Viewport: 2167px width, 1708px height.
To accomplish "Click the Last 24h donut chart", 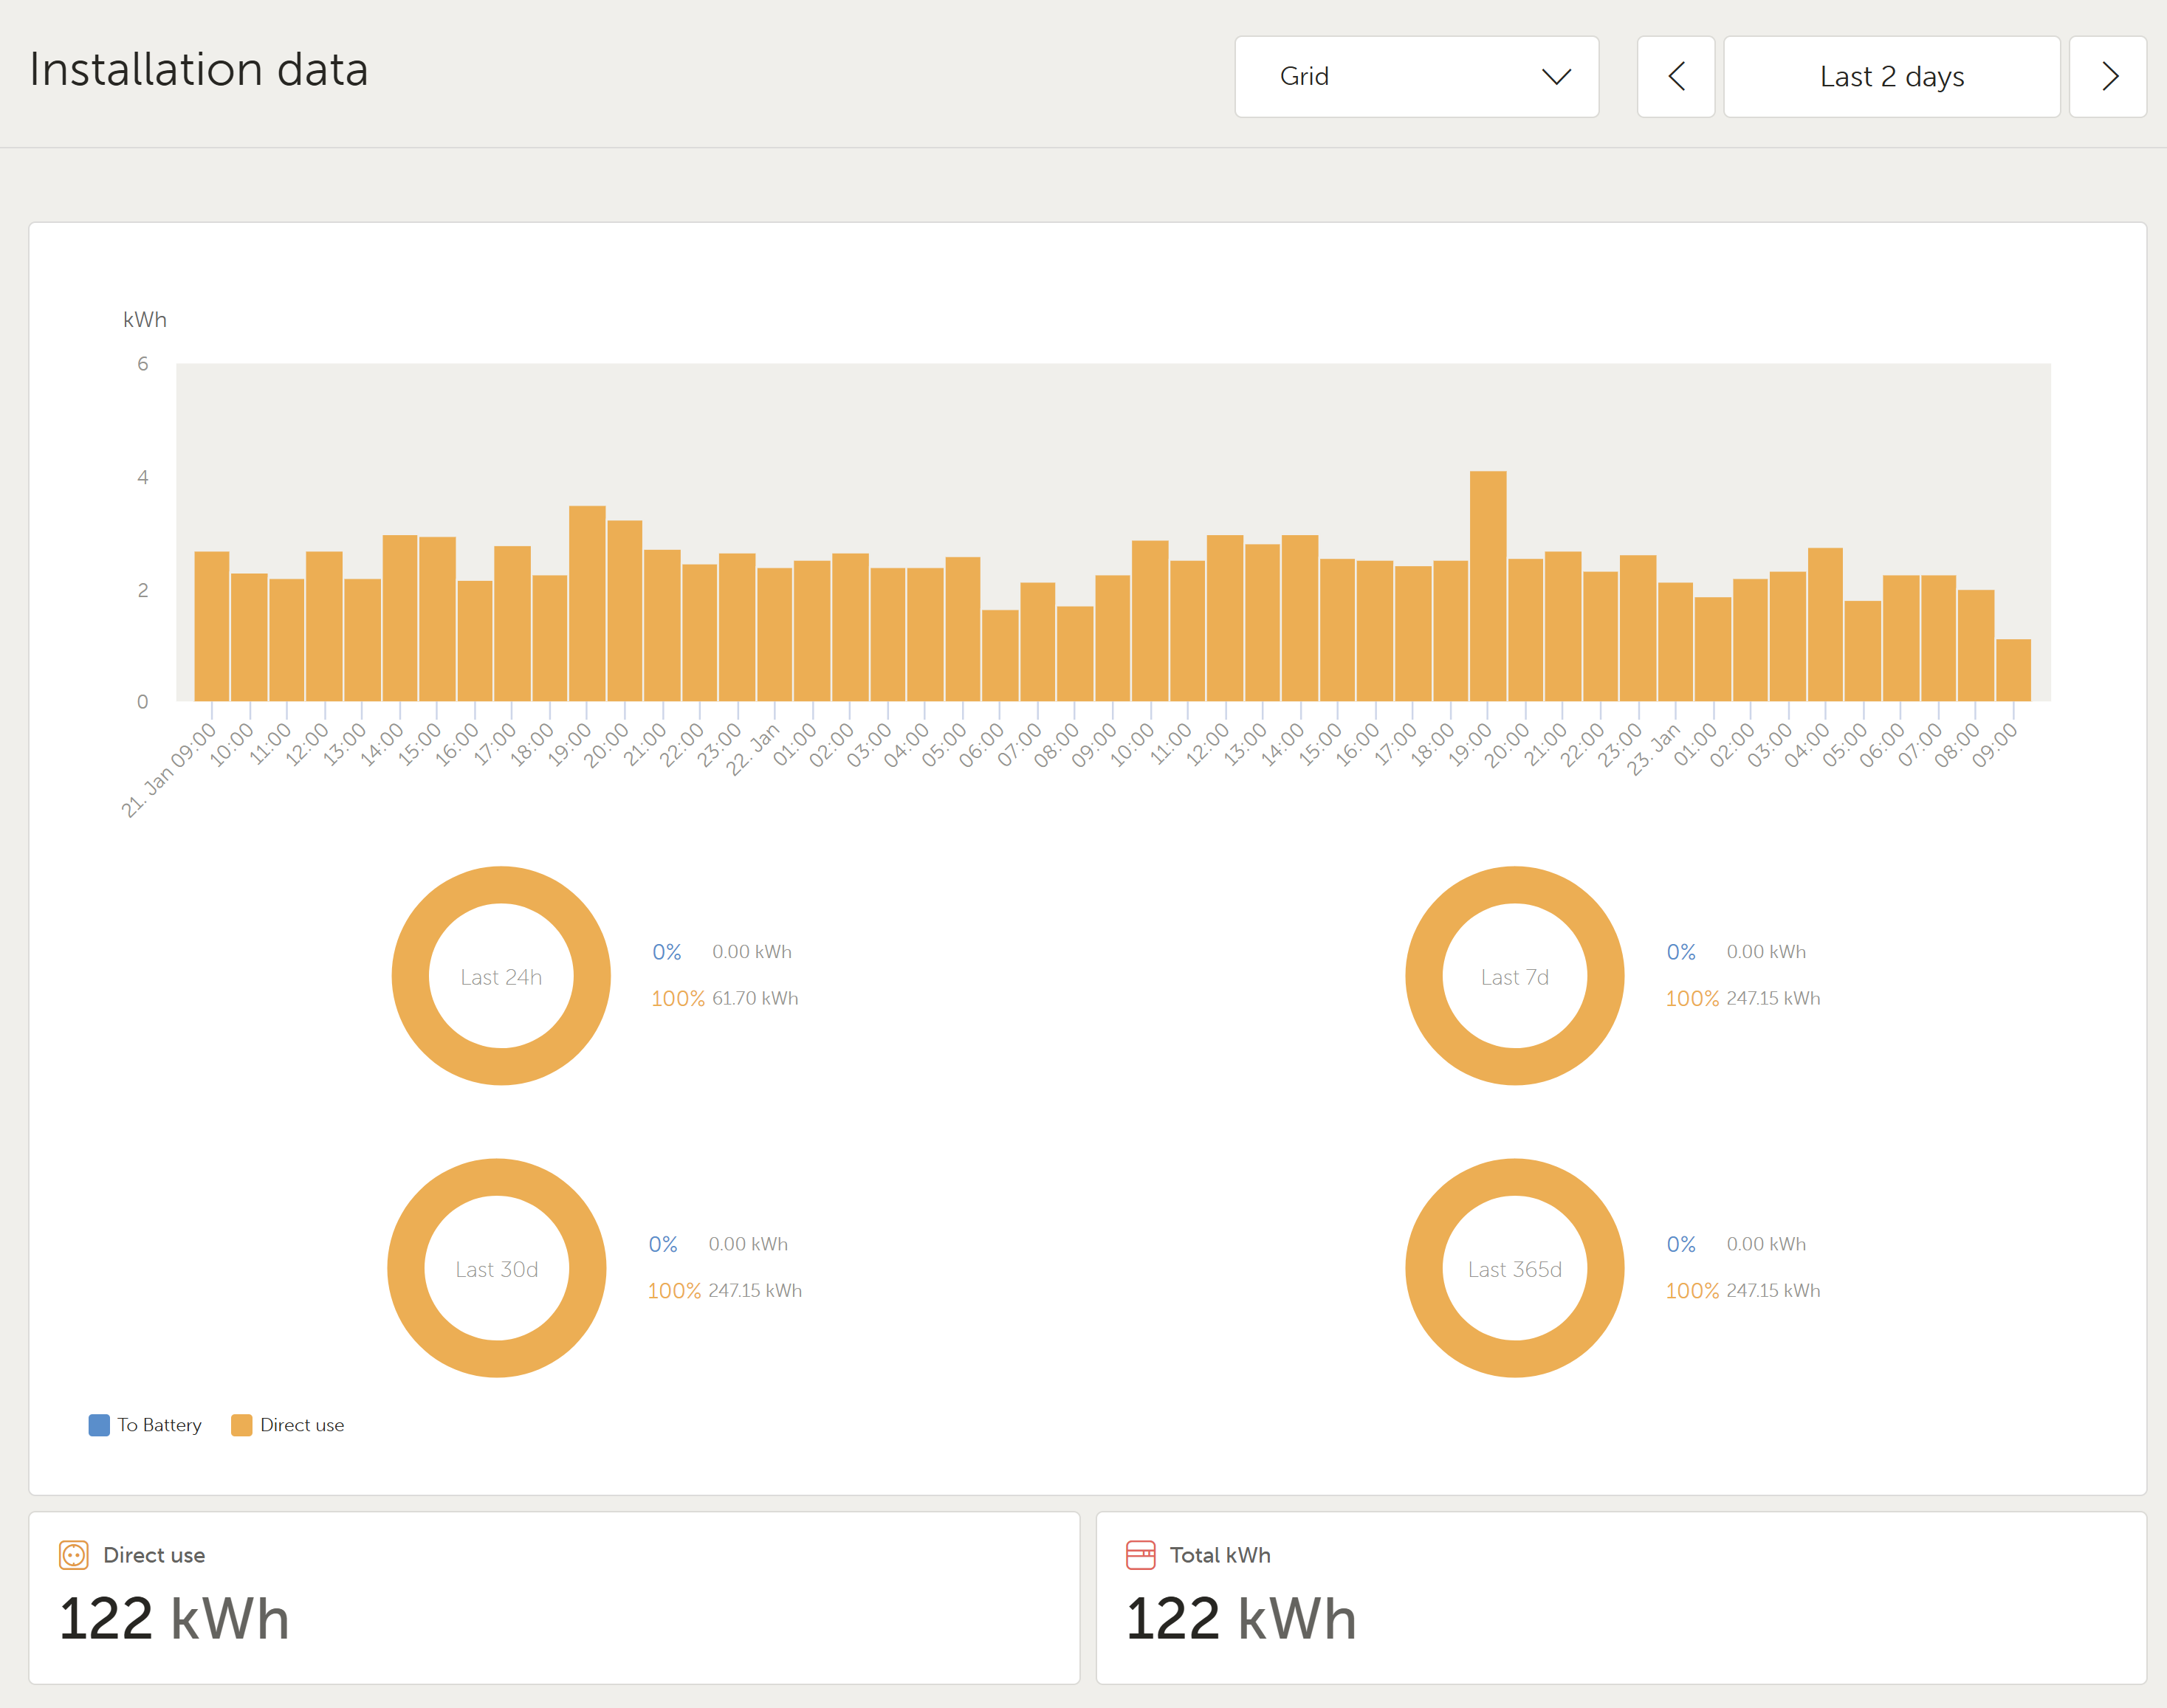I will pyautogui.click(x=501, y=976).
